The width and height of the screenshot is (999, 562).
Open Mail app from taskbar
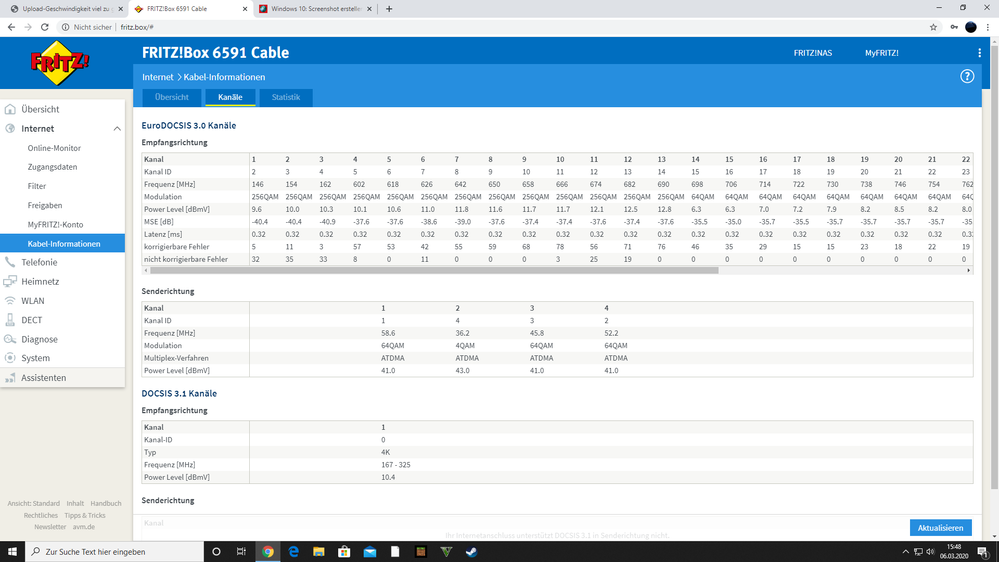(370, 552)
